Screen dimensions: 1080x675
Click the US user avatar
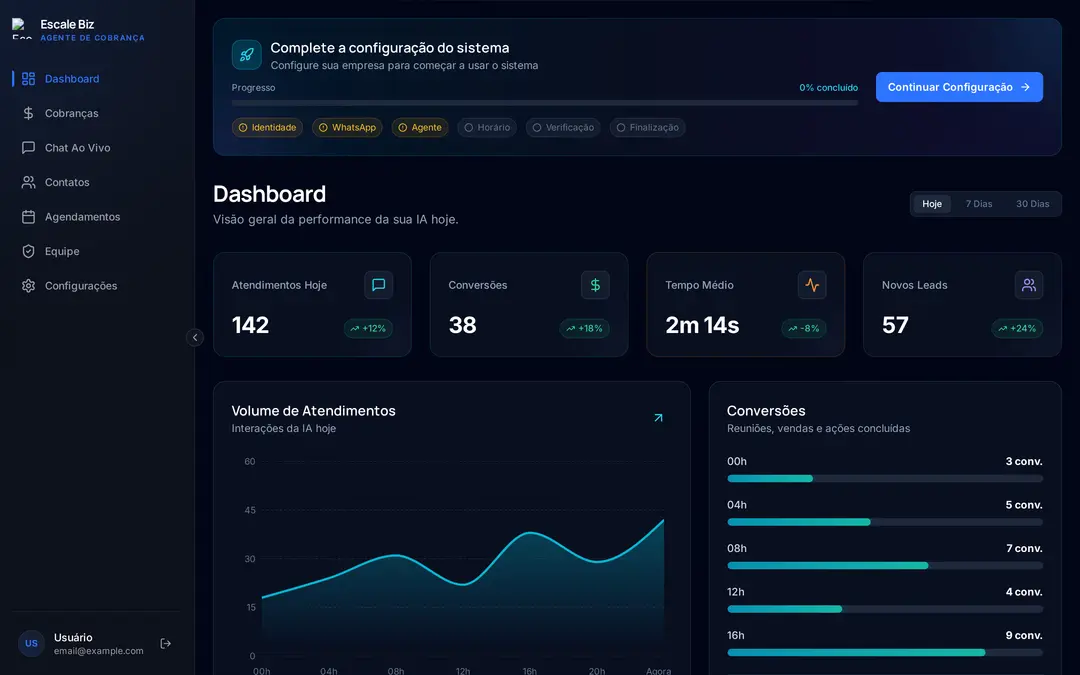coord(31,643)
